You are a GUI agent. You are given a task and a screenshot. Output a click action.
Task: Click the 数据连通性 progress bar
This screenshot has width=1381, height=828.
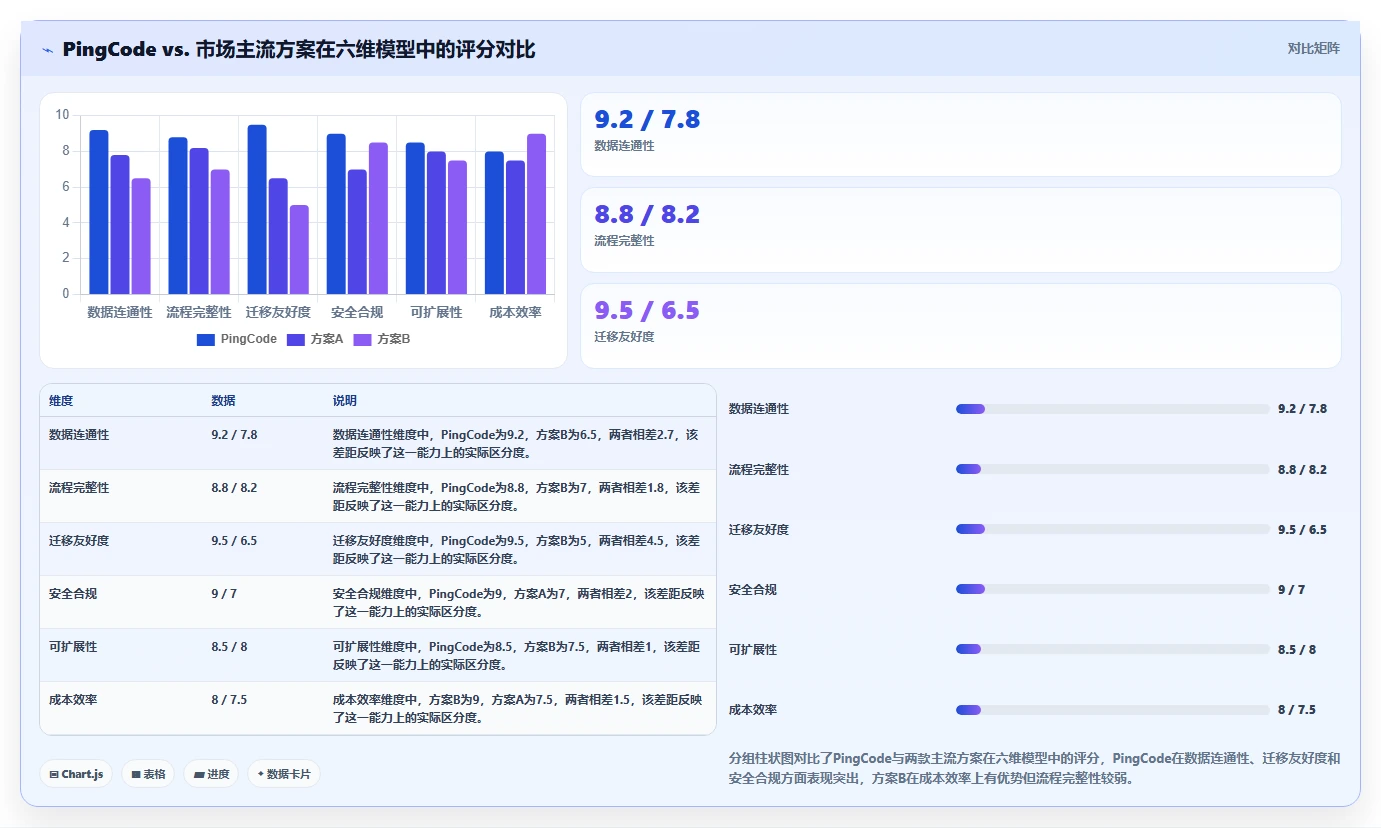click(1112, 409)
